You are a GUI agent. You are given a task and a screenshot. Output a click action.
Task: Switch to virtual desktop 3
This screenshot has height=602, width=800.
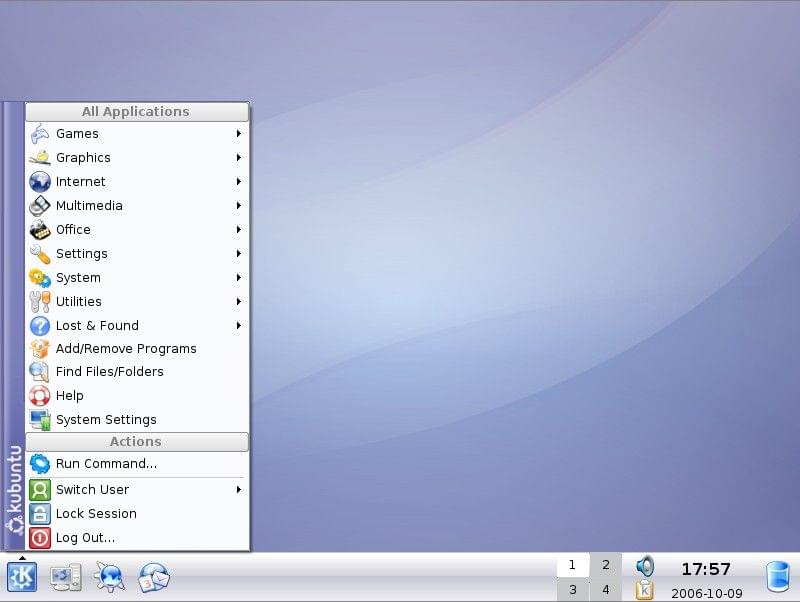point(572,590)
